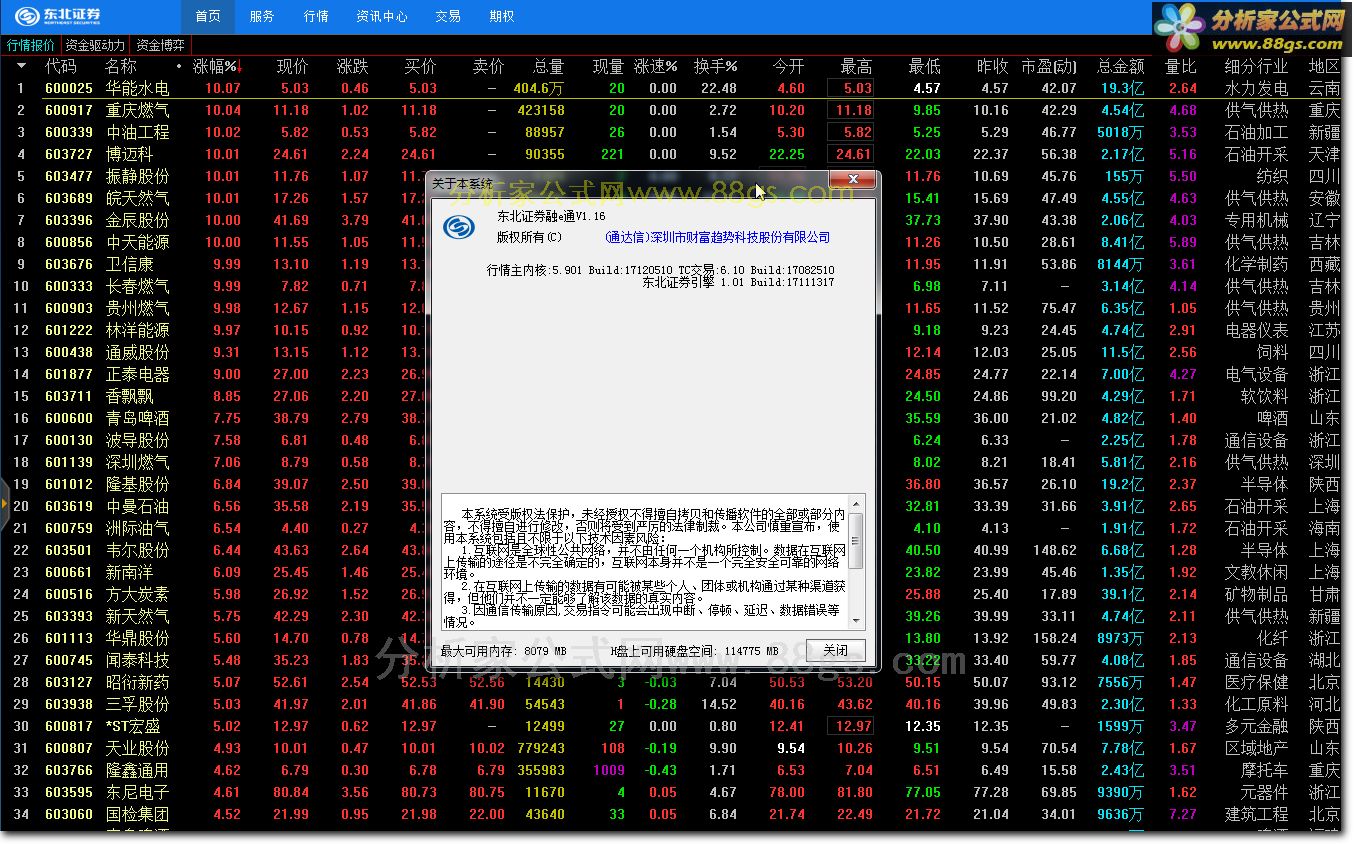Click the logo icon in the about dialog
This screenshot has height=844, width=1354.
pos(459,229)
